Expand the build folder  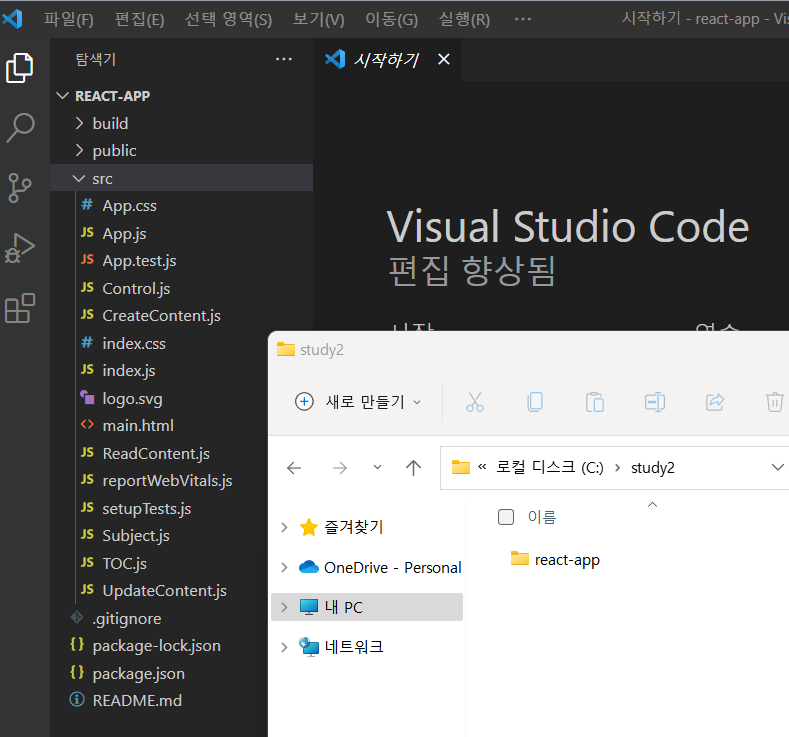[79, 123]
